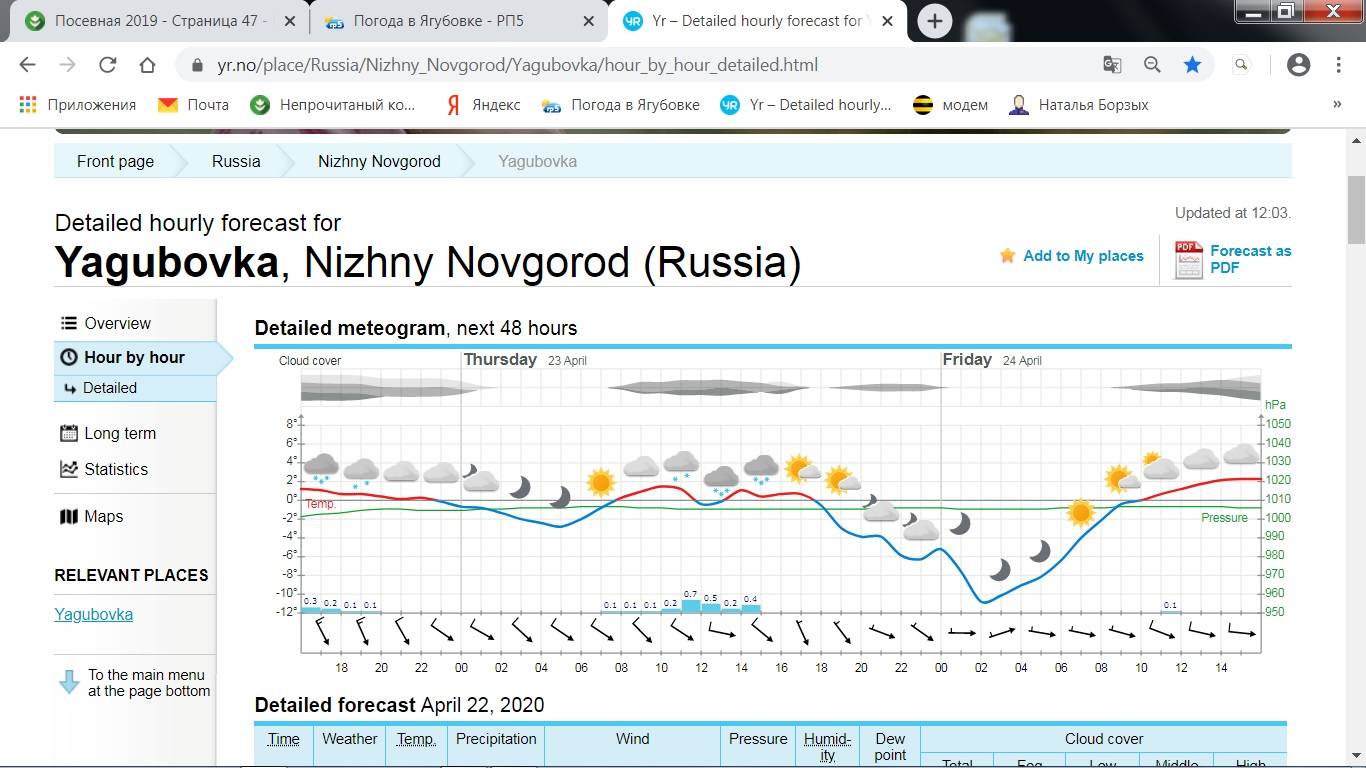
Task: Click the Forecast as PDF icon
Action: tap(1188, 260)
